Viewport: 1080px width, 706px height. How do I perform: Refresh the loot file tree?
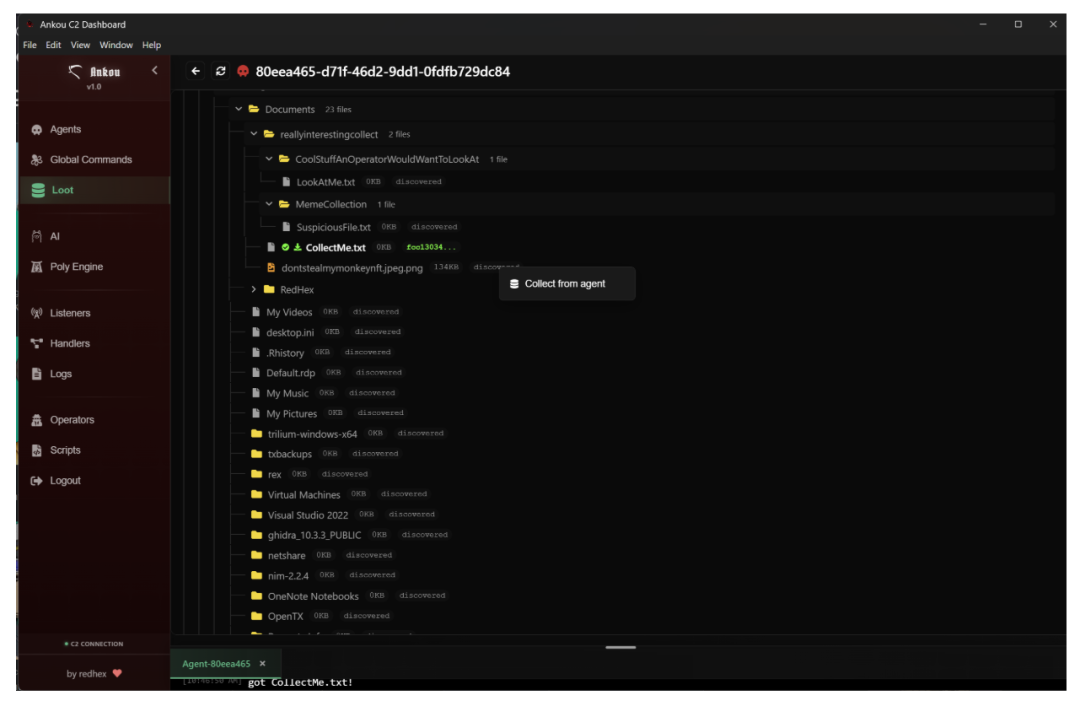pos(220,71)
